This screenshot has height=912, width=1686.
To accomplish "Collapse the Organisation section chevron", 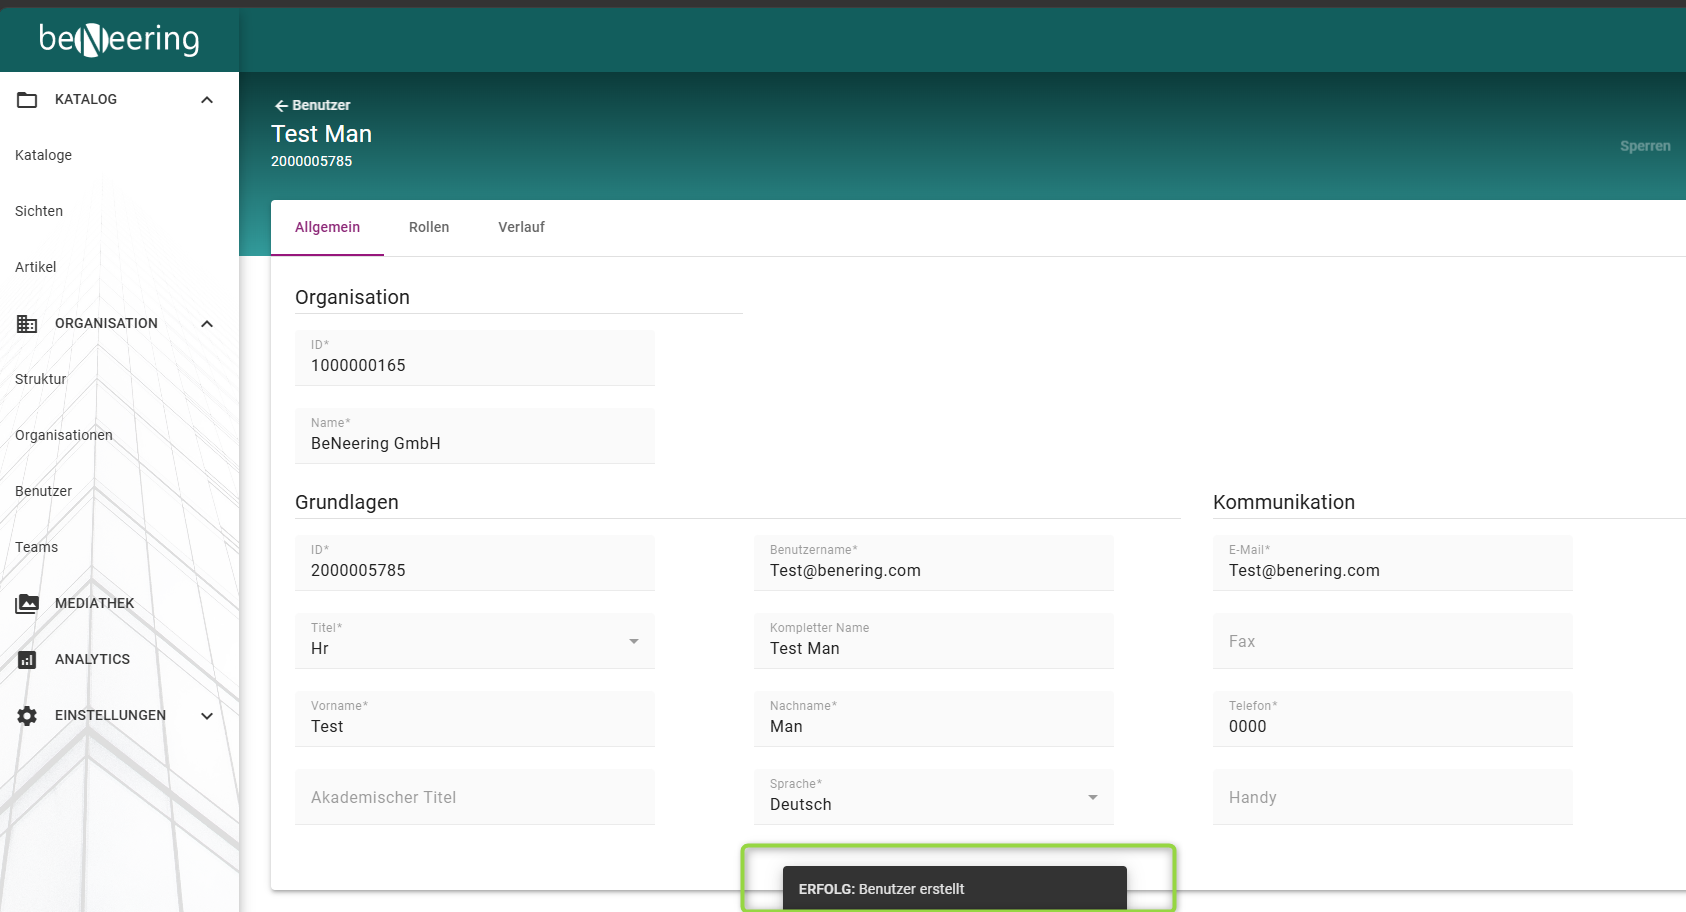I will coord(207,324).
